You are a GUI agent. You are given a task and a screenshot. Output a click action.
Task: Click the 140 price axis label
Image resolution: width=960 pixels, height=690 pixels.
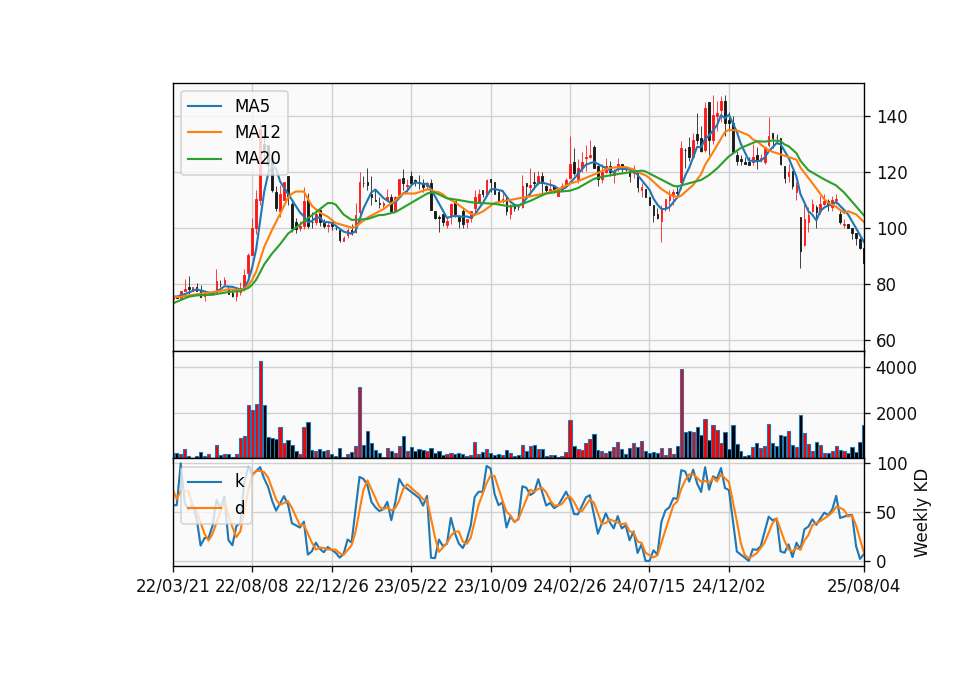pyautogui.click(x=892, y=117)
